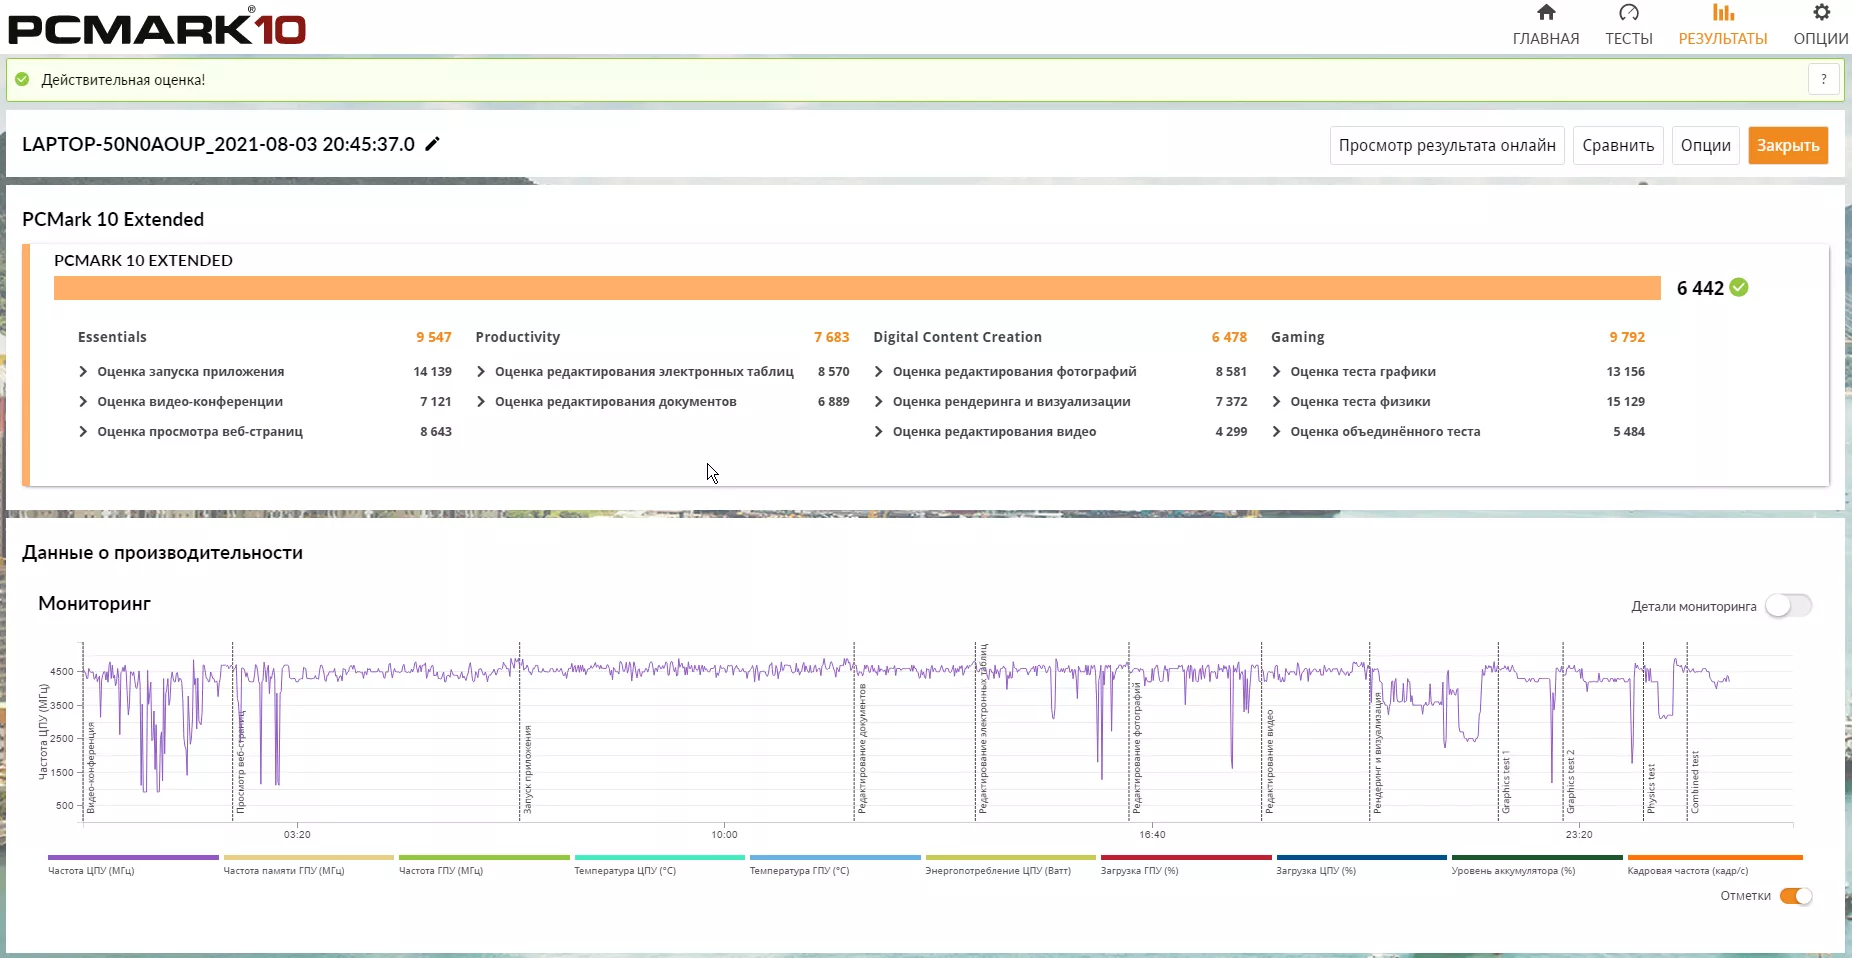Click the Данные о производительности heading
This screenshot has height=958, width=1852.
click(163, 553)
